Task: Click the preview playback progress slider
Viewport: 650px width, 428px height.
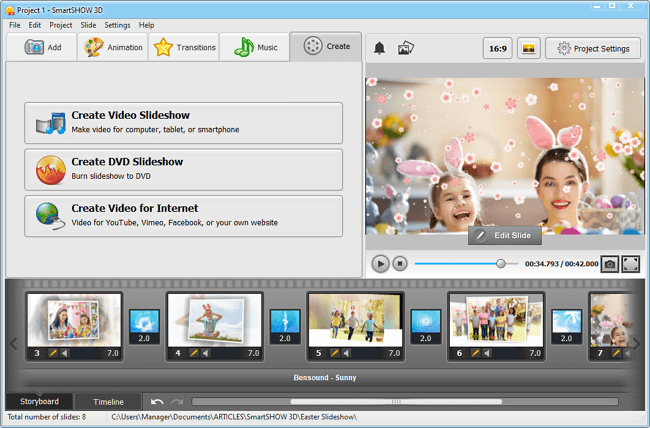Action: click(466, 264)
